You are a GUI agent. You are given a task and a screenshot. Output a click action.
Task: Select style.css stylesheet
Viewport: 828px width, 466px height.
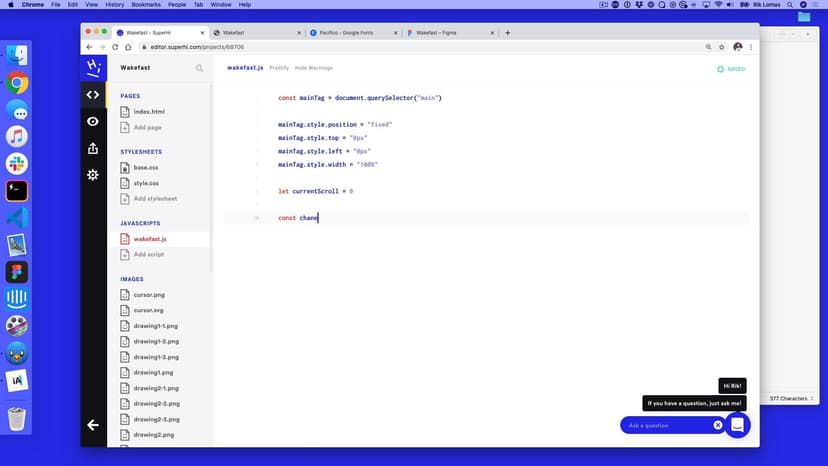[146, 183]
